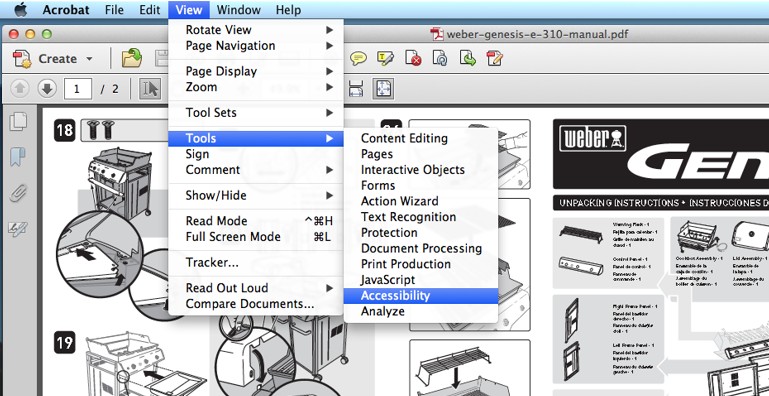Select Interactive Objects in Tools submenu
Image resolution: width=769 pixels, height=396 pixels.
pyautogui.click(x=421, y=170)
